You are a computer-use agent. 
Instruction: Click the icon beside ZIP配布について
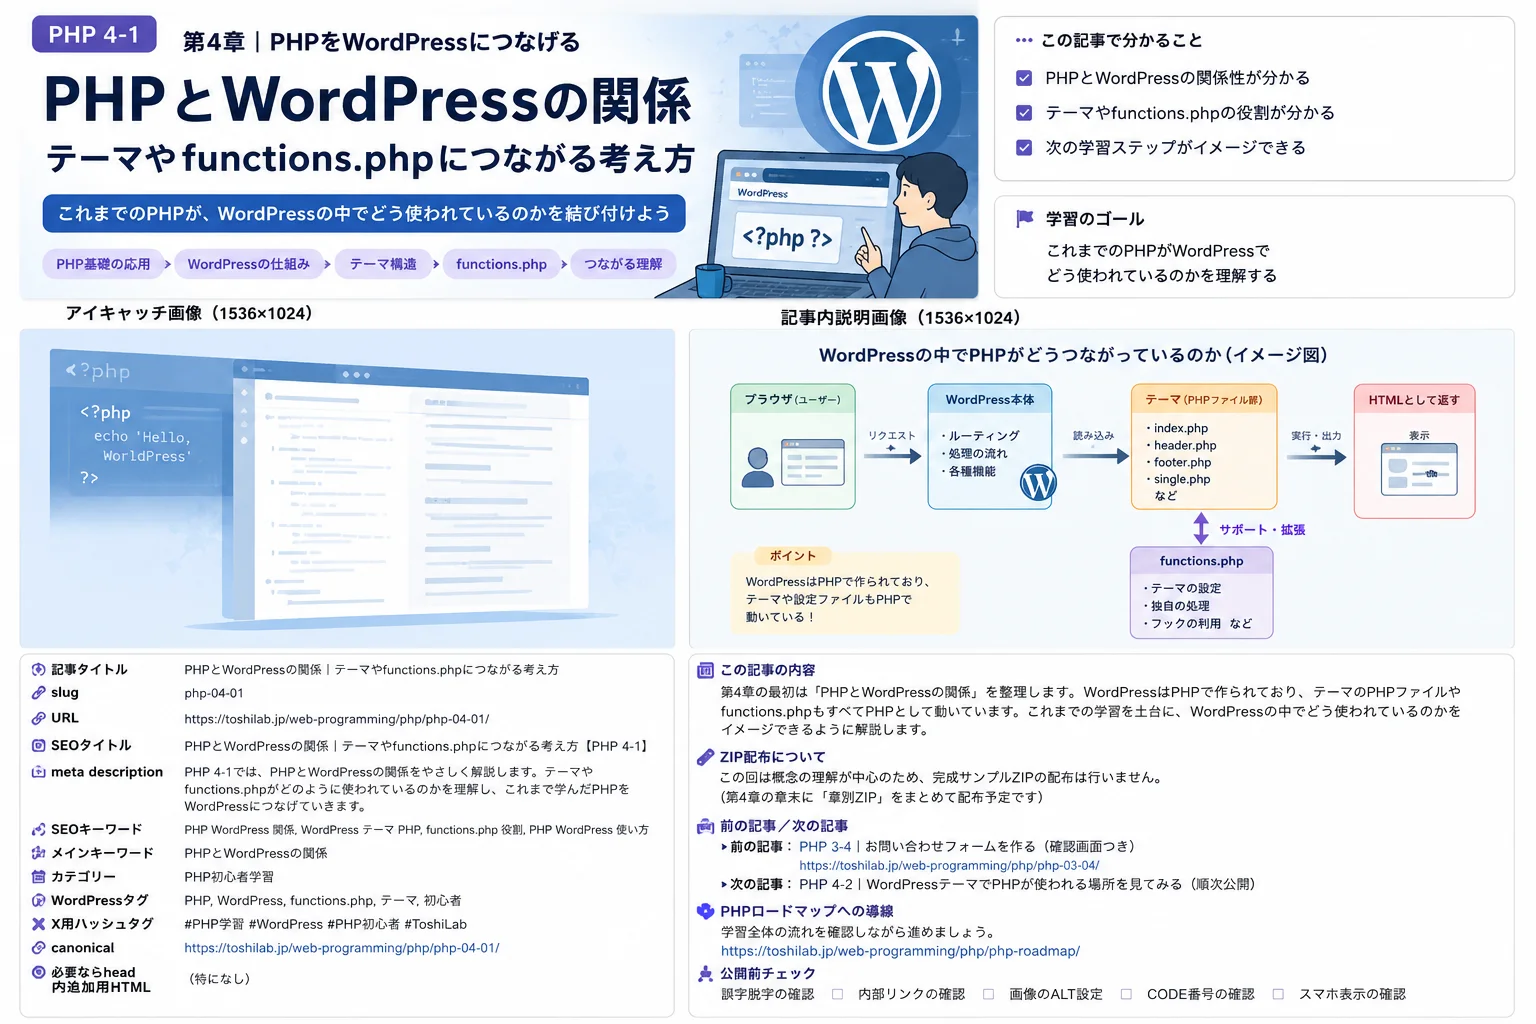coord(705,757)
